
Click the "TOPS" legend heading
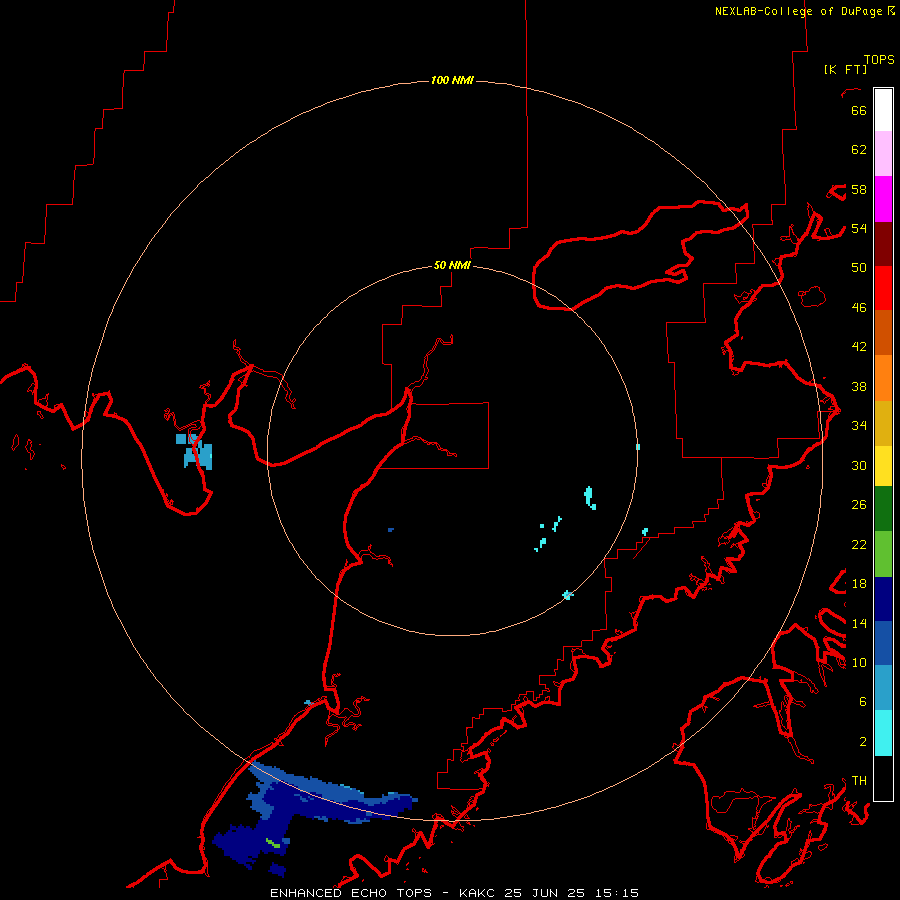(x=879, y=60)
